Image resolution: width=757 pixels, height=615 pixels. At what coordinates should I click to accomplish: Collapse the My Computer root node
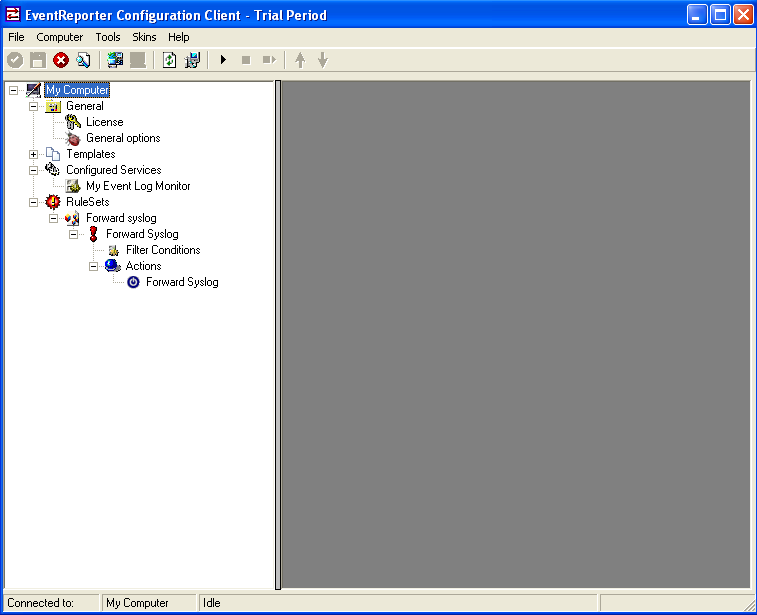click(x=14, y=90)
